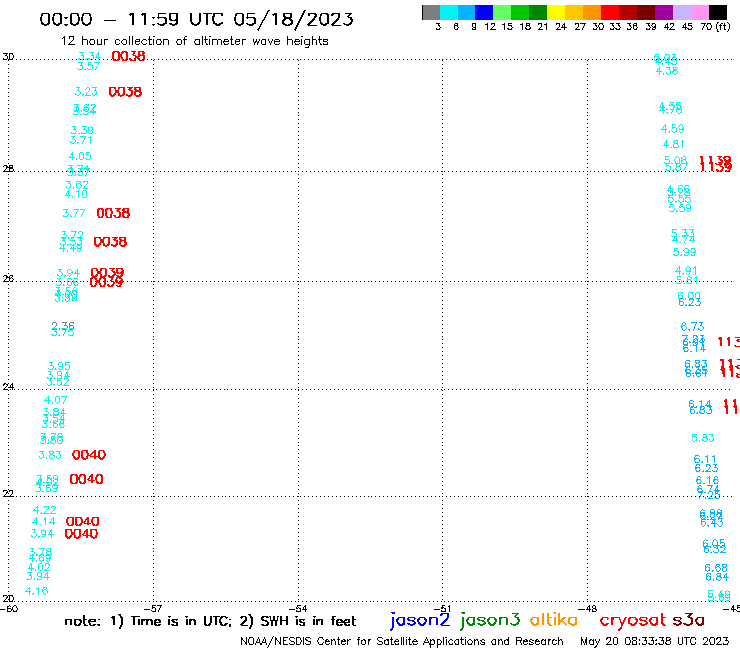Click the wave height value 4.07
This screenshot has width=740, height=650.
point(55,400)
